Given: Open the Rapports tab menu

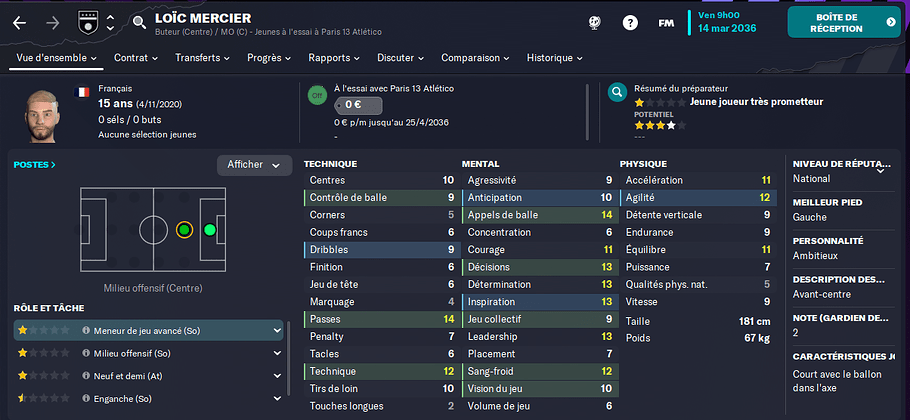Looking at the screenshot, I should pyautogui.click(x=334, y=58).
